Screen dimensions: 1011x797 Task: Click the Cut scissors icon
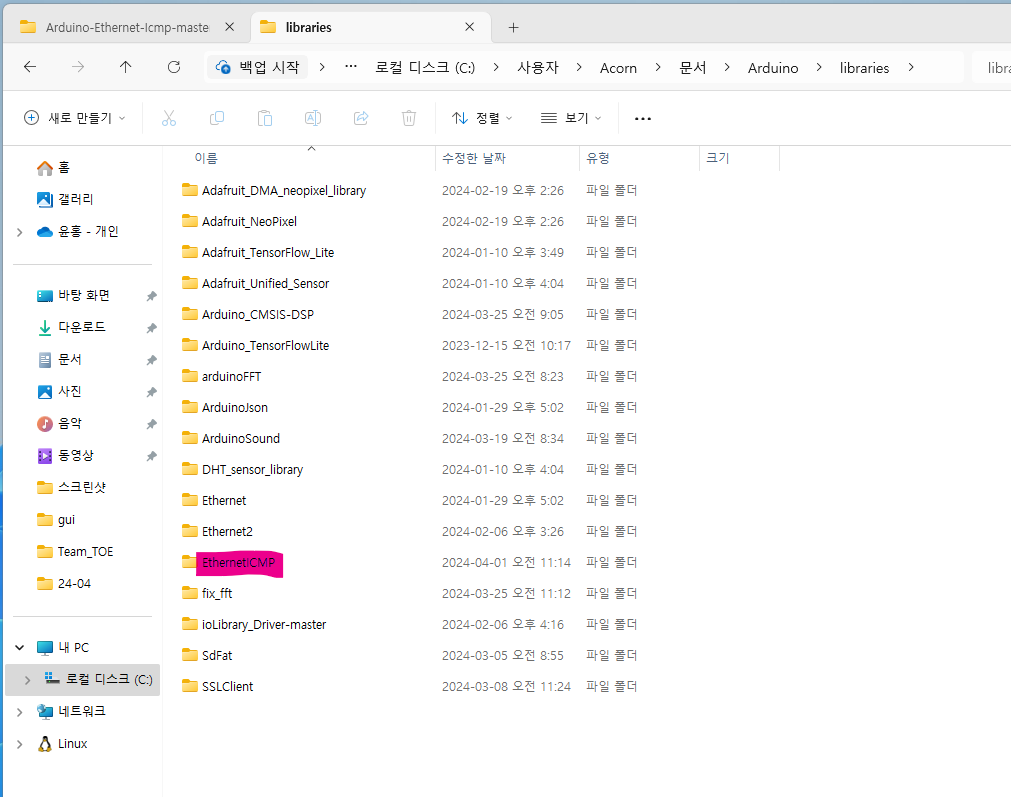[169, 118]
